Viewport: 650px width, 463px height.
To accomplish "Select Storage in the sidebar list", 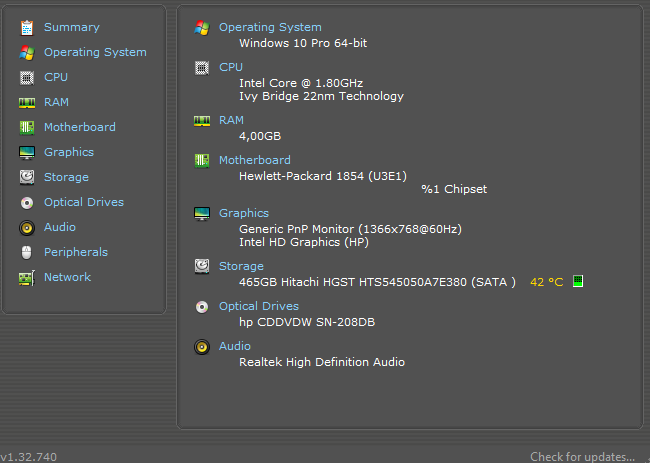I will (66, 177).
